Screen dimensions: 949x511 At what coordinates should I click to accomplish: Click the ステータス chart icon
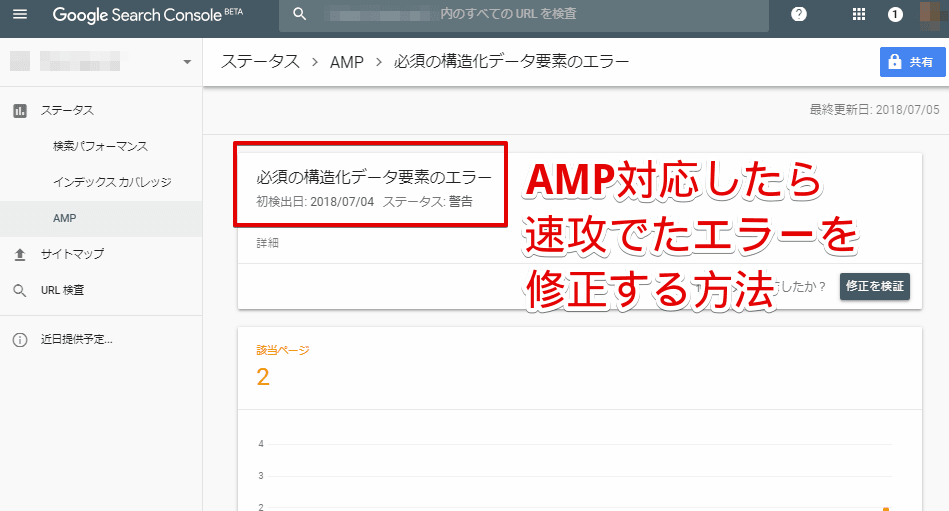pyautogui.click(x=20, y=110)
